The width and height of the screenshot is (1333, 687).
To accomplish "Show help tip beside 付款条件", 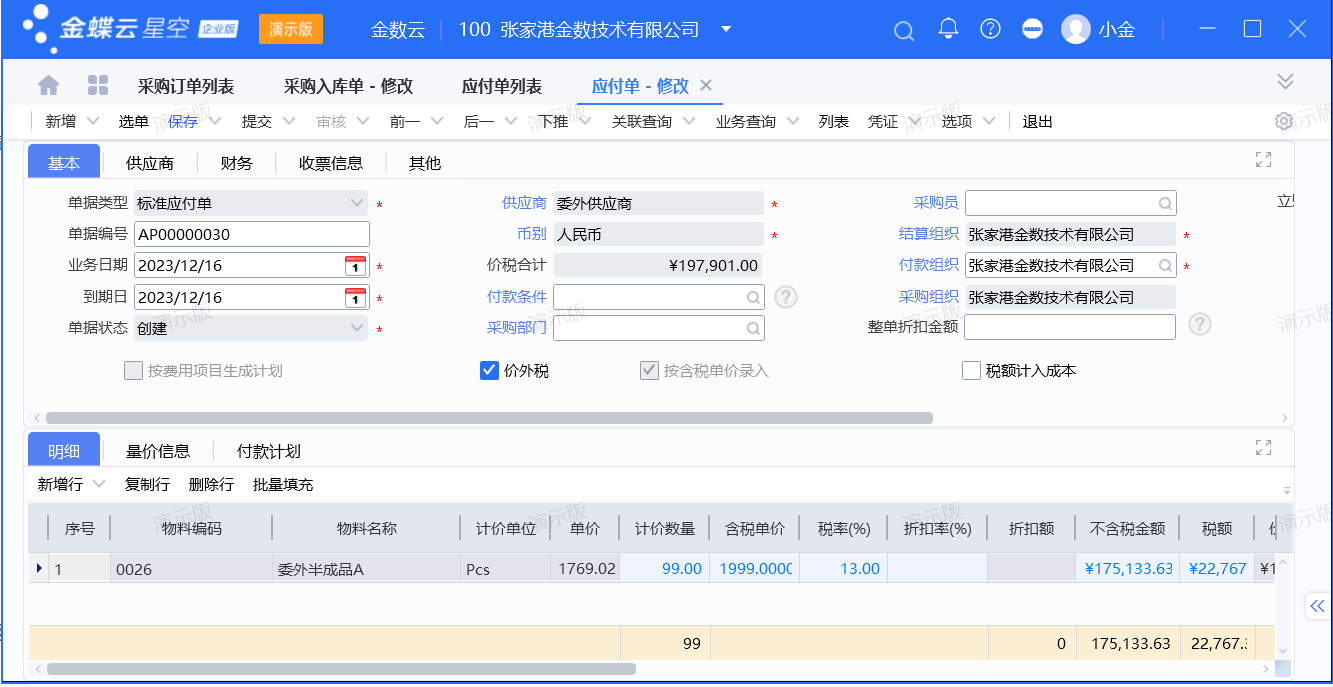I will tap(786, 297).
